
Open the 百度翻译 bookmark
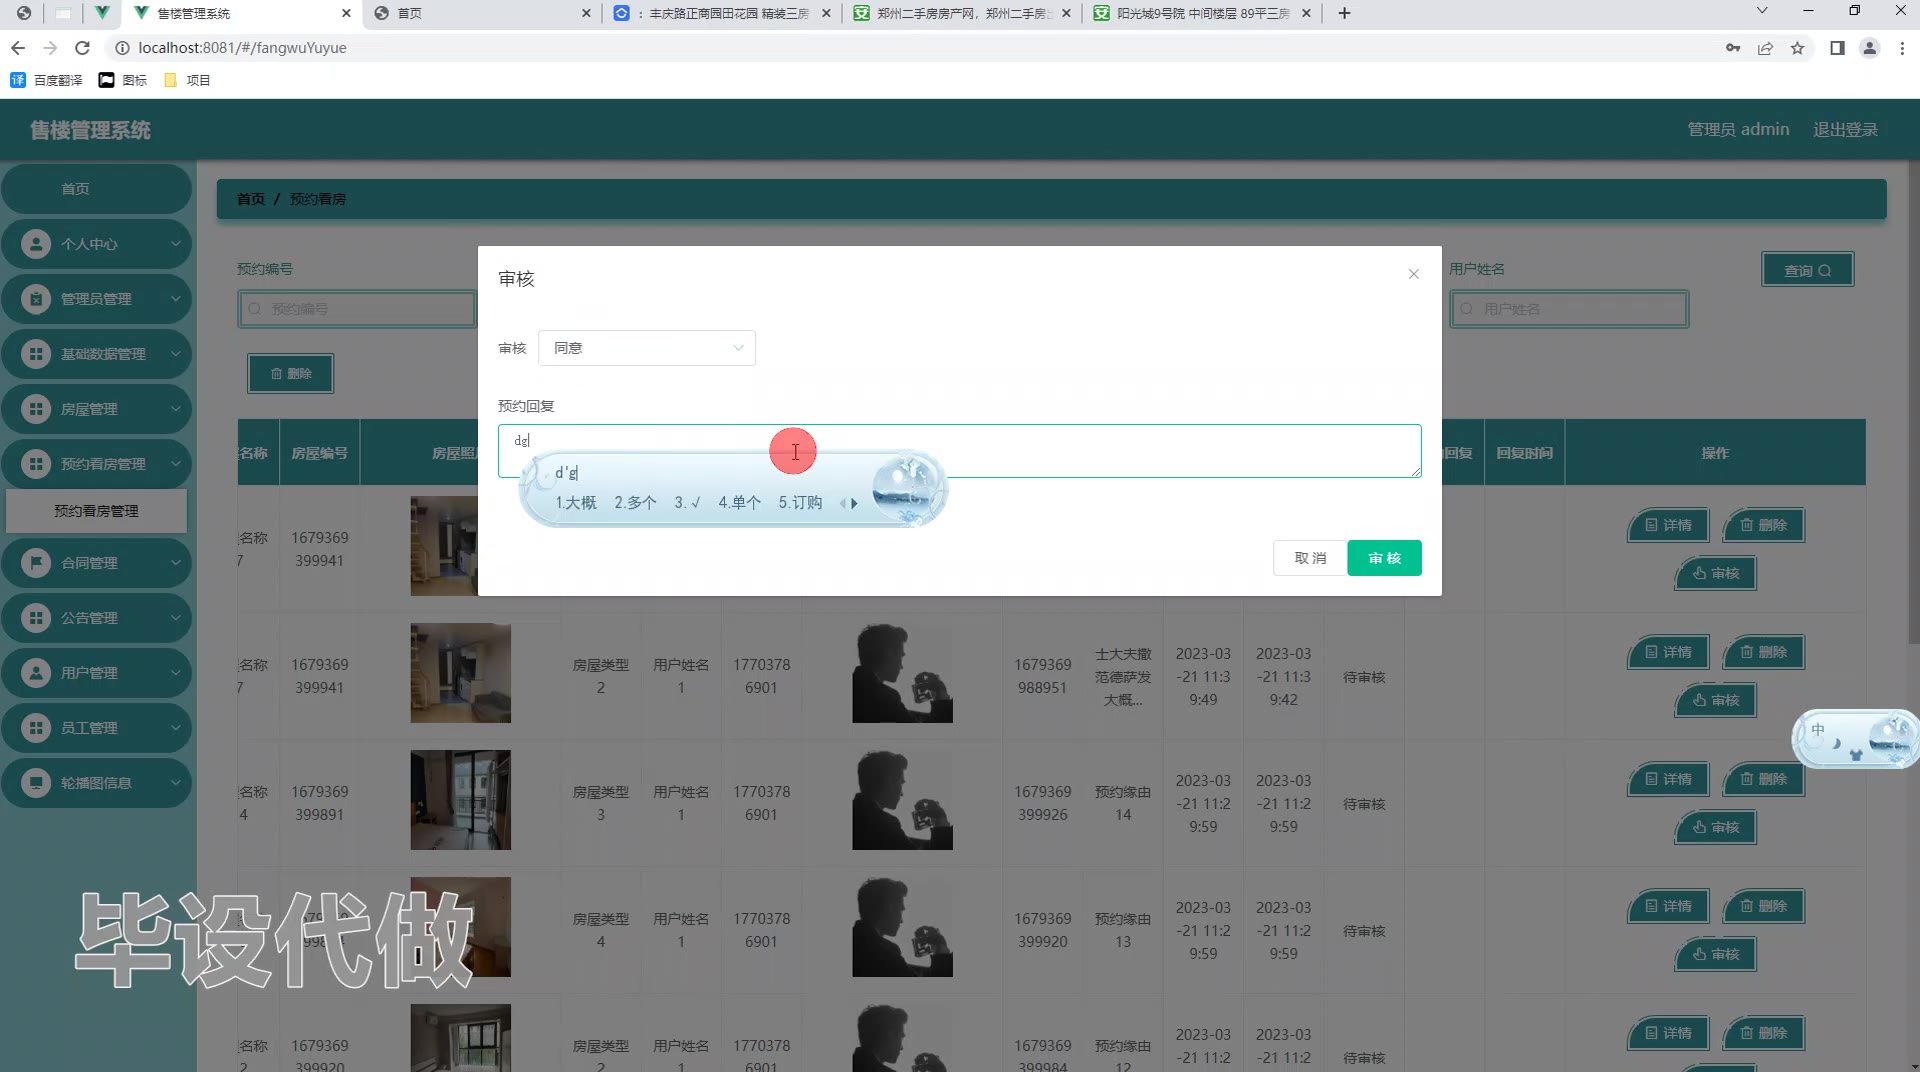pos(46,80)
